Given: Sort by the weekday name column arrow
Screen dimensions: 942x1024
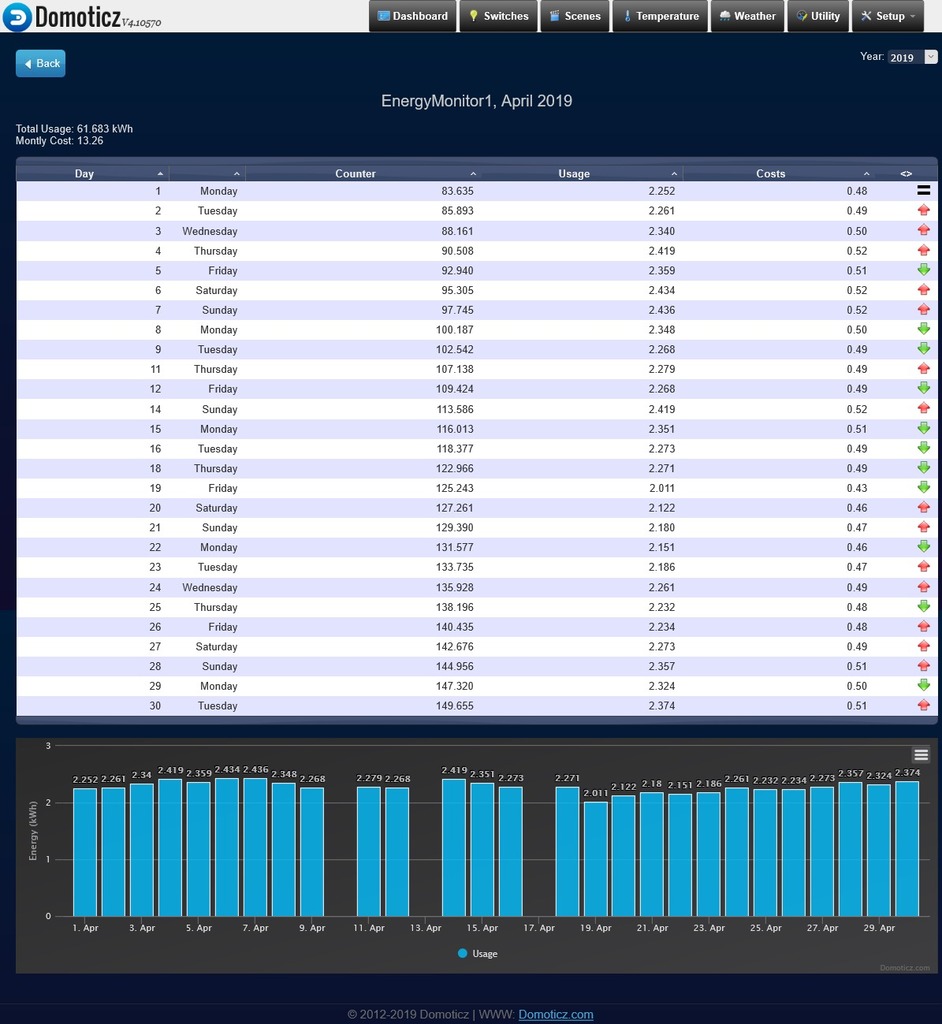Looking at the screenshot, I should click(236, 174).
